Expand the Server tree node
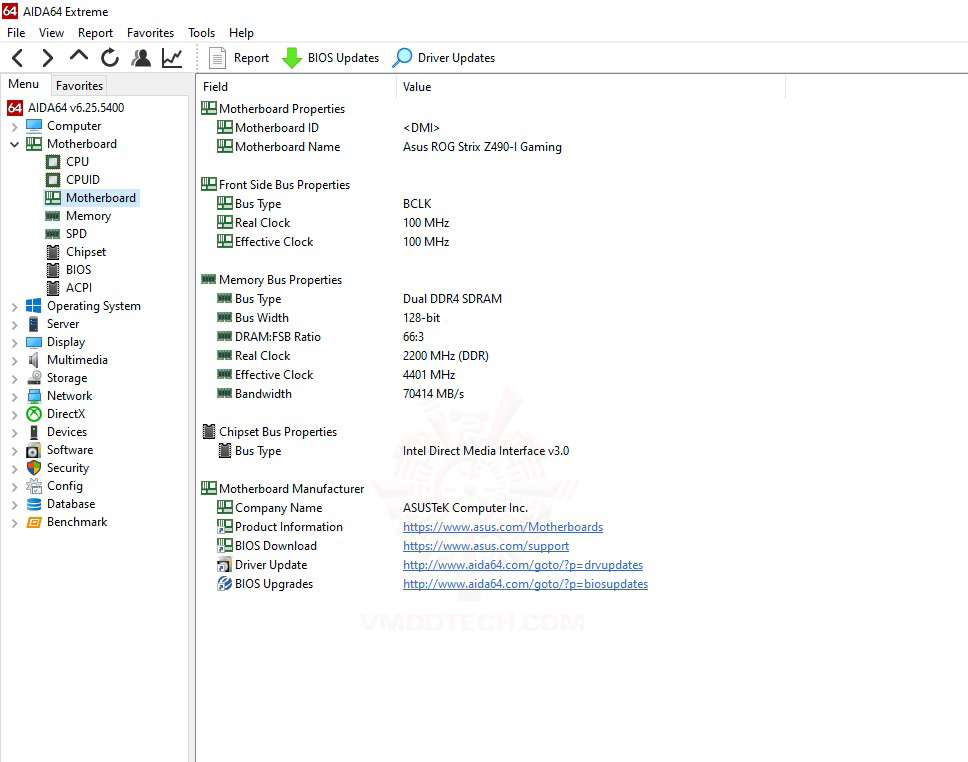The height and width of the screenshot is (762, 968). click(14, 325)
